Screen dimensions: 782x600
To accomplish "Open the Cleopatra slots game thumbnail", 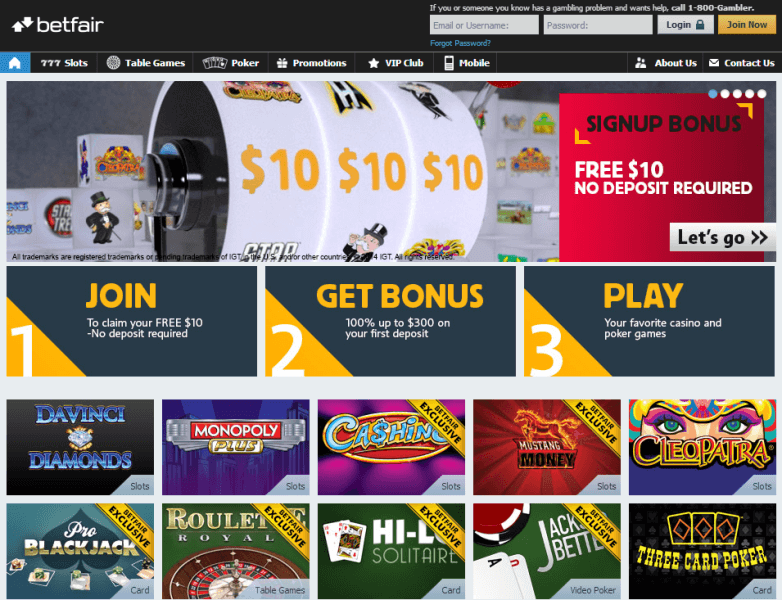I will [702, 447].
